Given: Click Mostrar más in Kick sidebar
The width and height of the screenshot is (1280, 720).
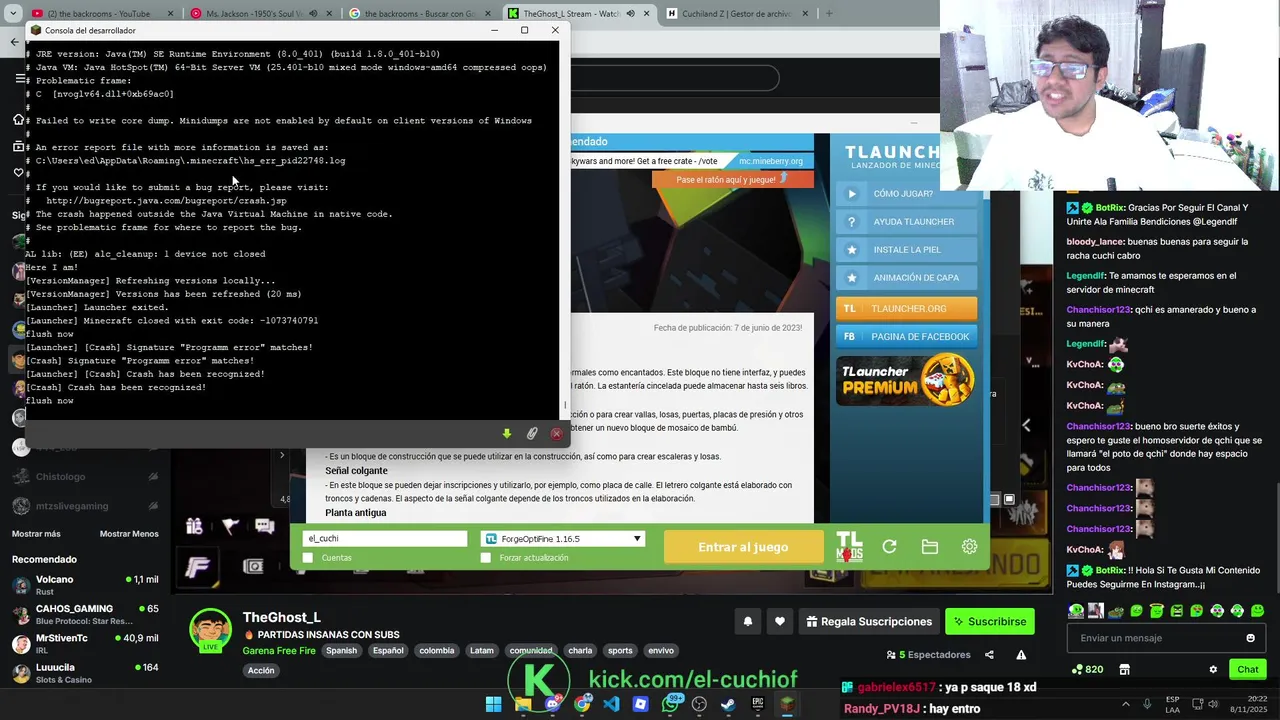Looking at the screenshot, I should (36, 534).
